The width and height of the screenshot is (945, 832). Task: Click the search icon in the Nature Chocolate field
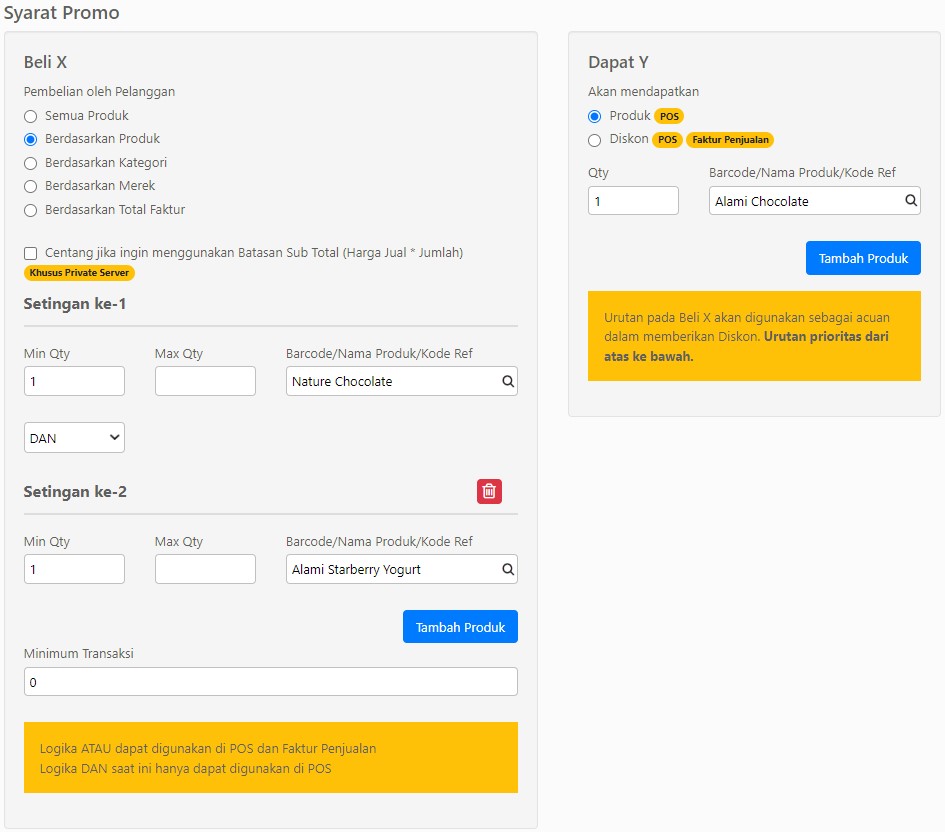(x=508, y=381)
